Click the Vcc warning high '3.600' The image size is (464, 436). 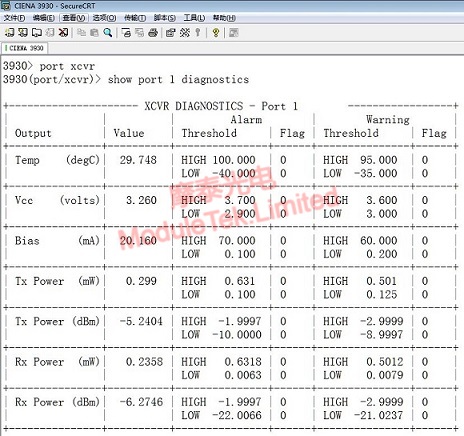click(382, 200)
